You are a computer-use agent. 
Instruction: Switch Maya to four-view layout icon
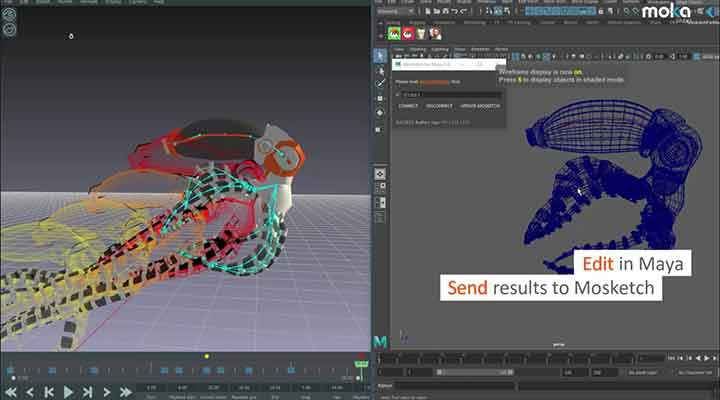(380, 187)
